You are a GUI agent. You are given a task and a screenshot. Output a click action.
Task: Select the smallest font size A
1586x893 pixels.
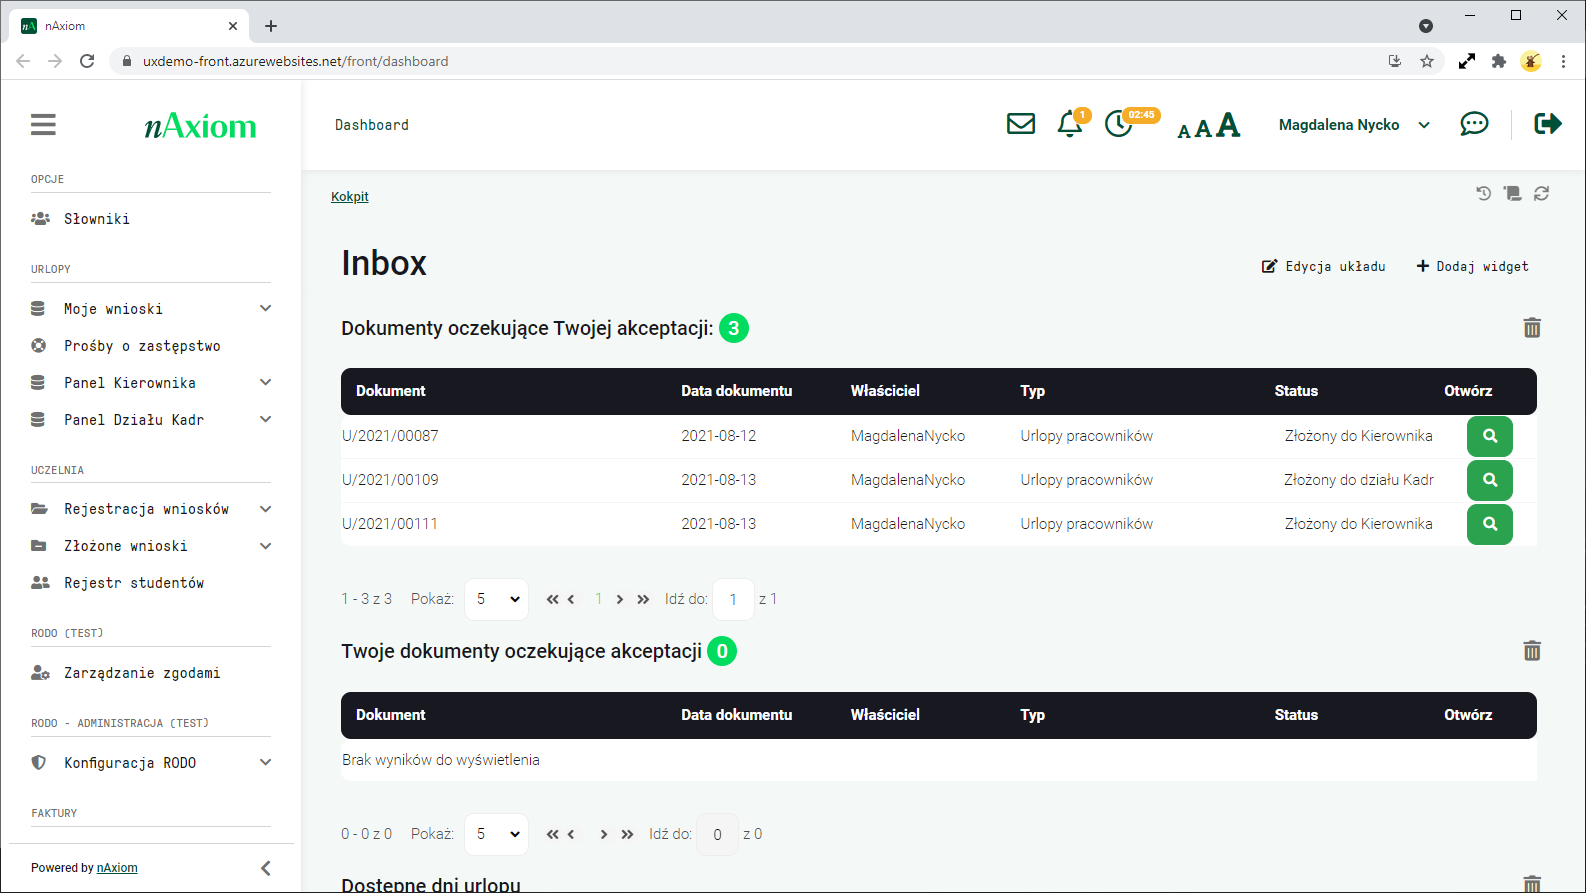point(1184,131)
